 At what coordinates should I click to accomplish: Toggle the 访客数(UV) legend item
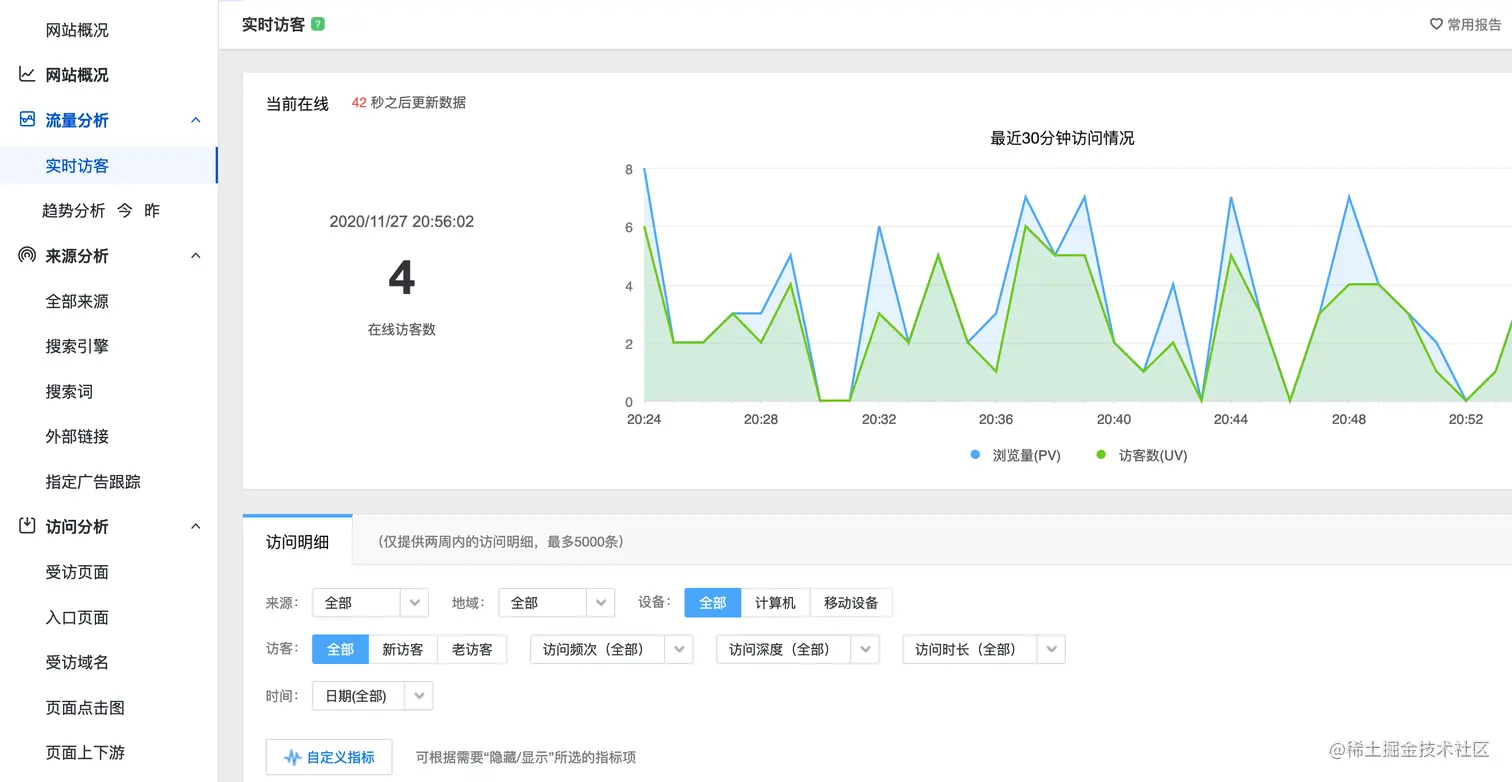pos(1140,454)
